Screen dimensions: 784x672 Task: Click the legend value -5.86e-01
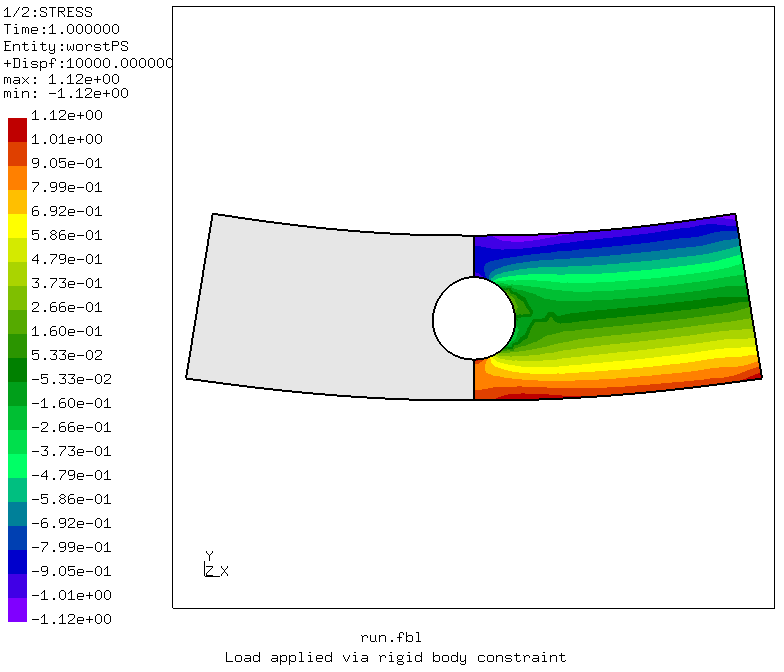[x=71, y=499]
